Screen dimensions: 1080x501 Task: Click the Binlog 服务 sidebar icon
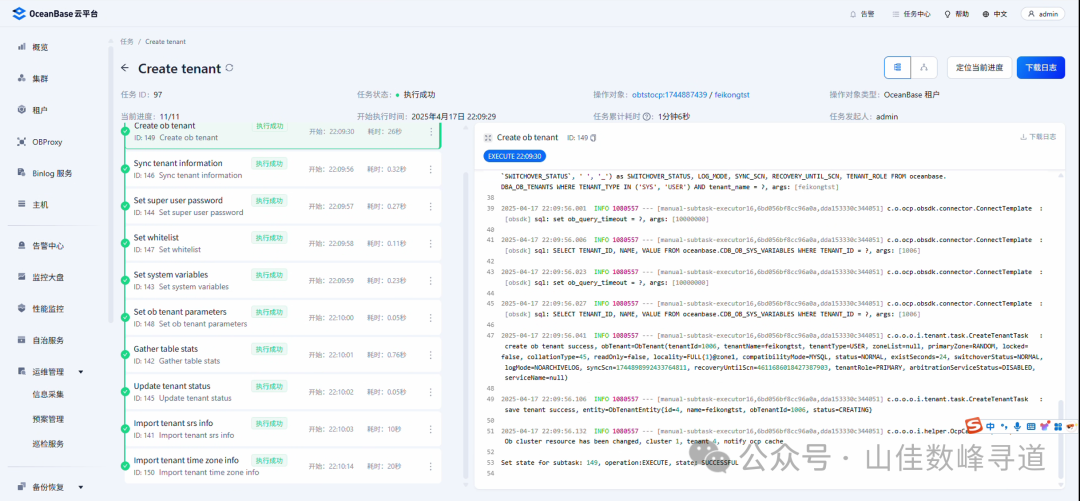click(x=21, y=173)
